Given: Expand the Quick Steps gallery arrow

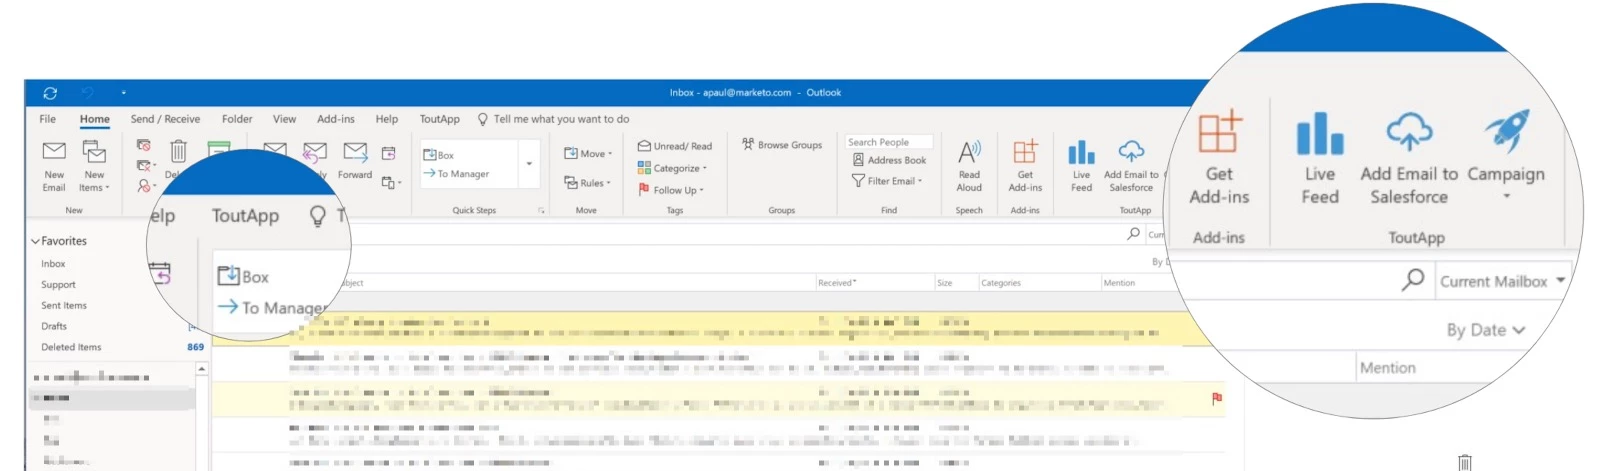Looking at the screenshot, I should point(529,164).
